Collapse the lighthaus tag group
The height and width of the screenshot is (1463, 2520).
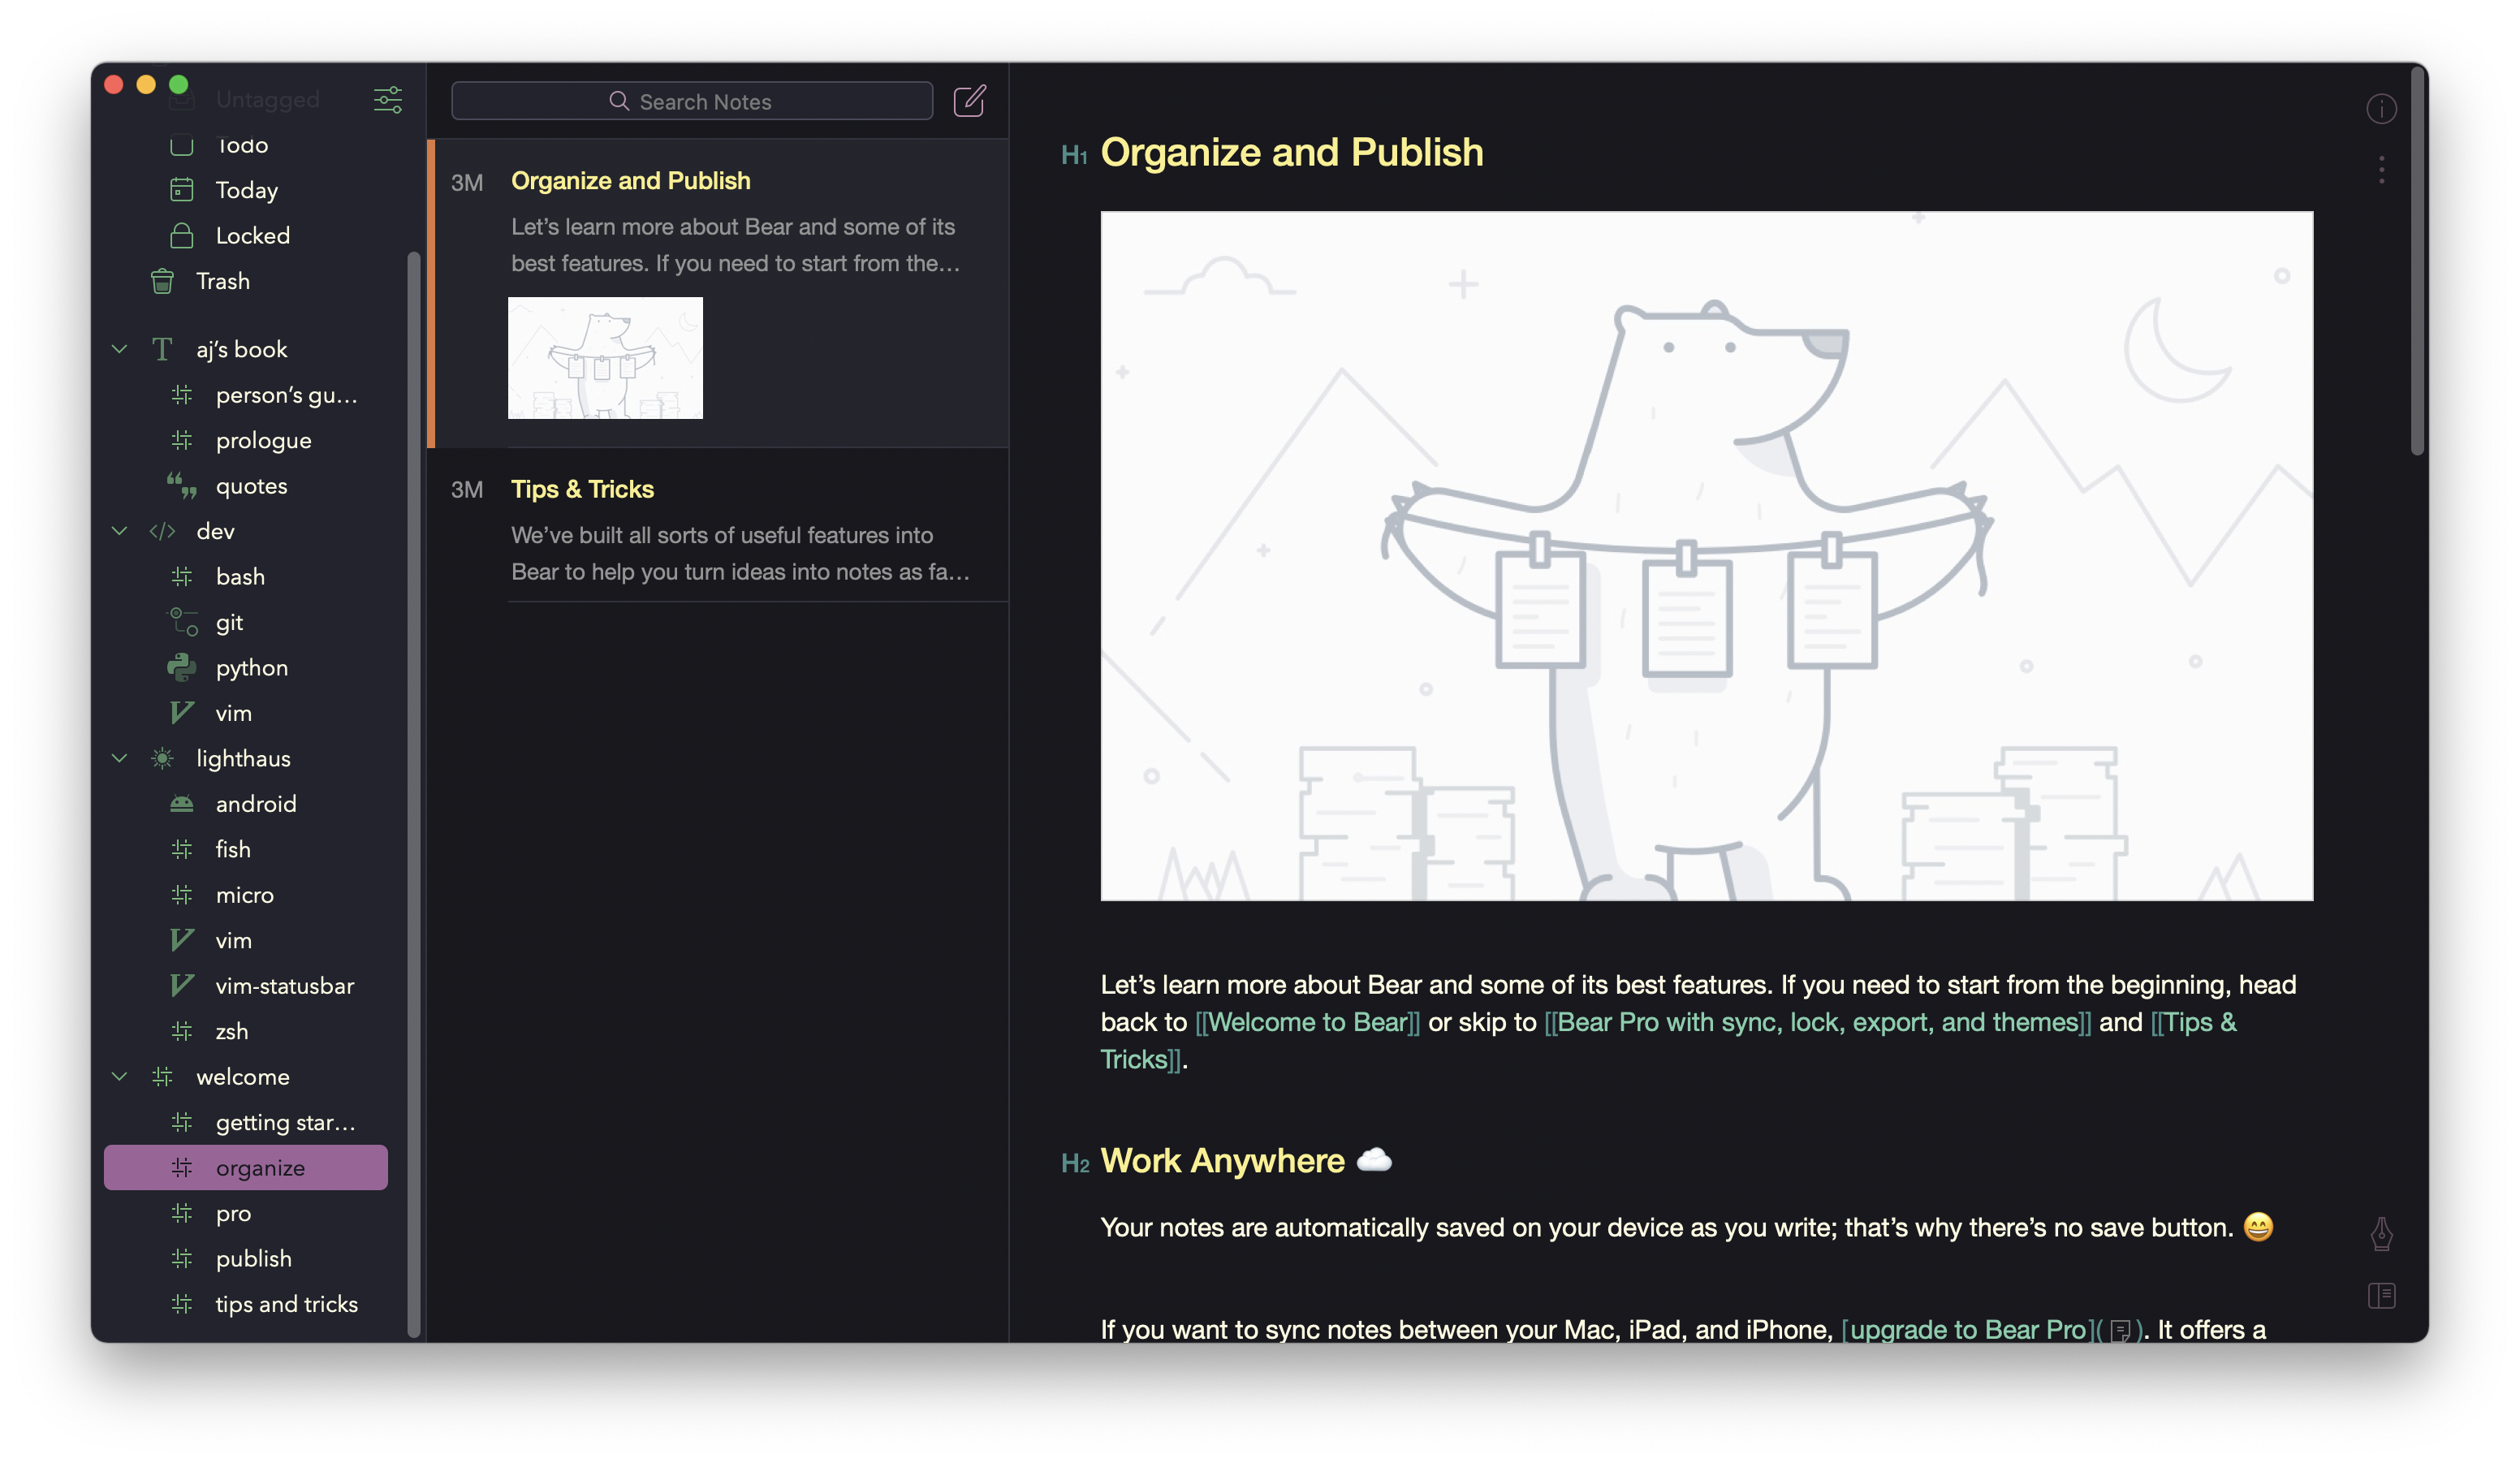[x=120, y=758]
